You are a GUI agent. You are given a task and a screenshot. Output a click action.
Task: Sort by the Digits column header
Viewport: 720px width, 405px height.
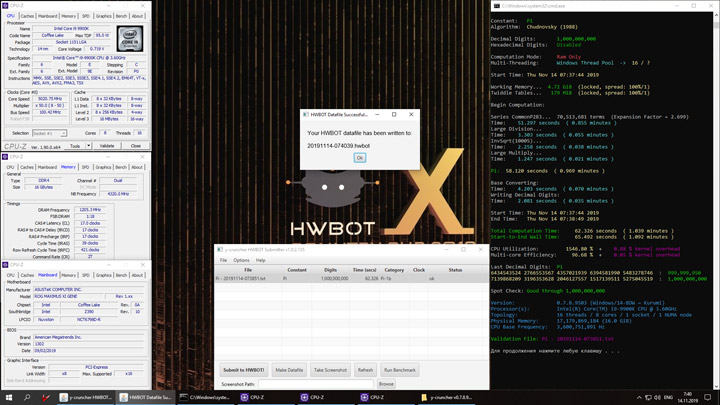click(x=330, y=270)
